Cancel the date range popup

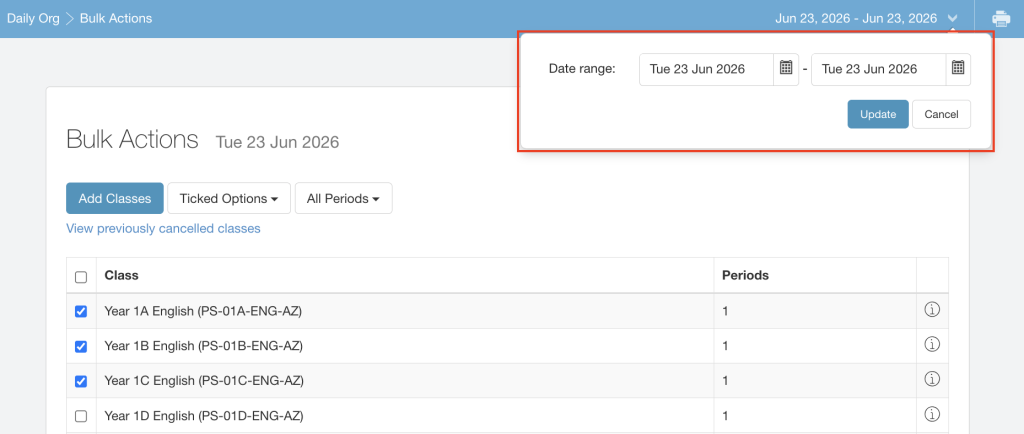pos(941,114)
